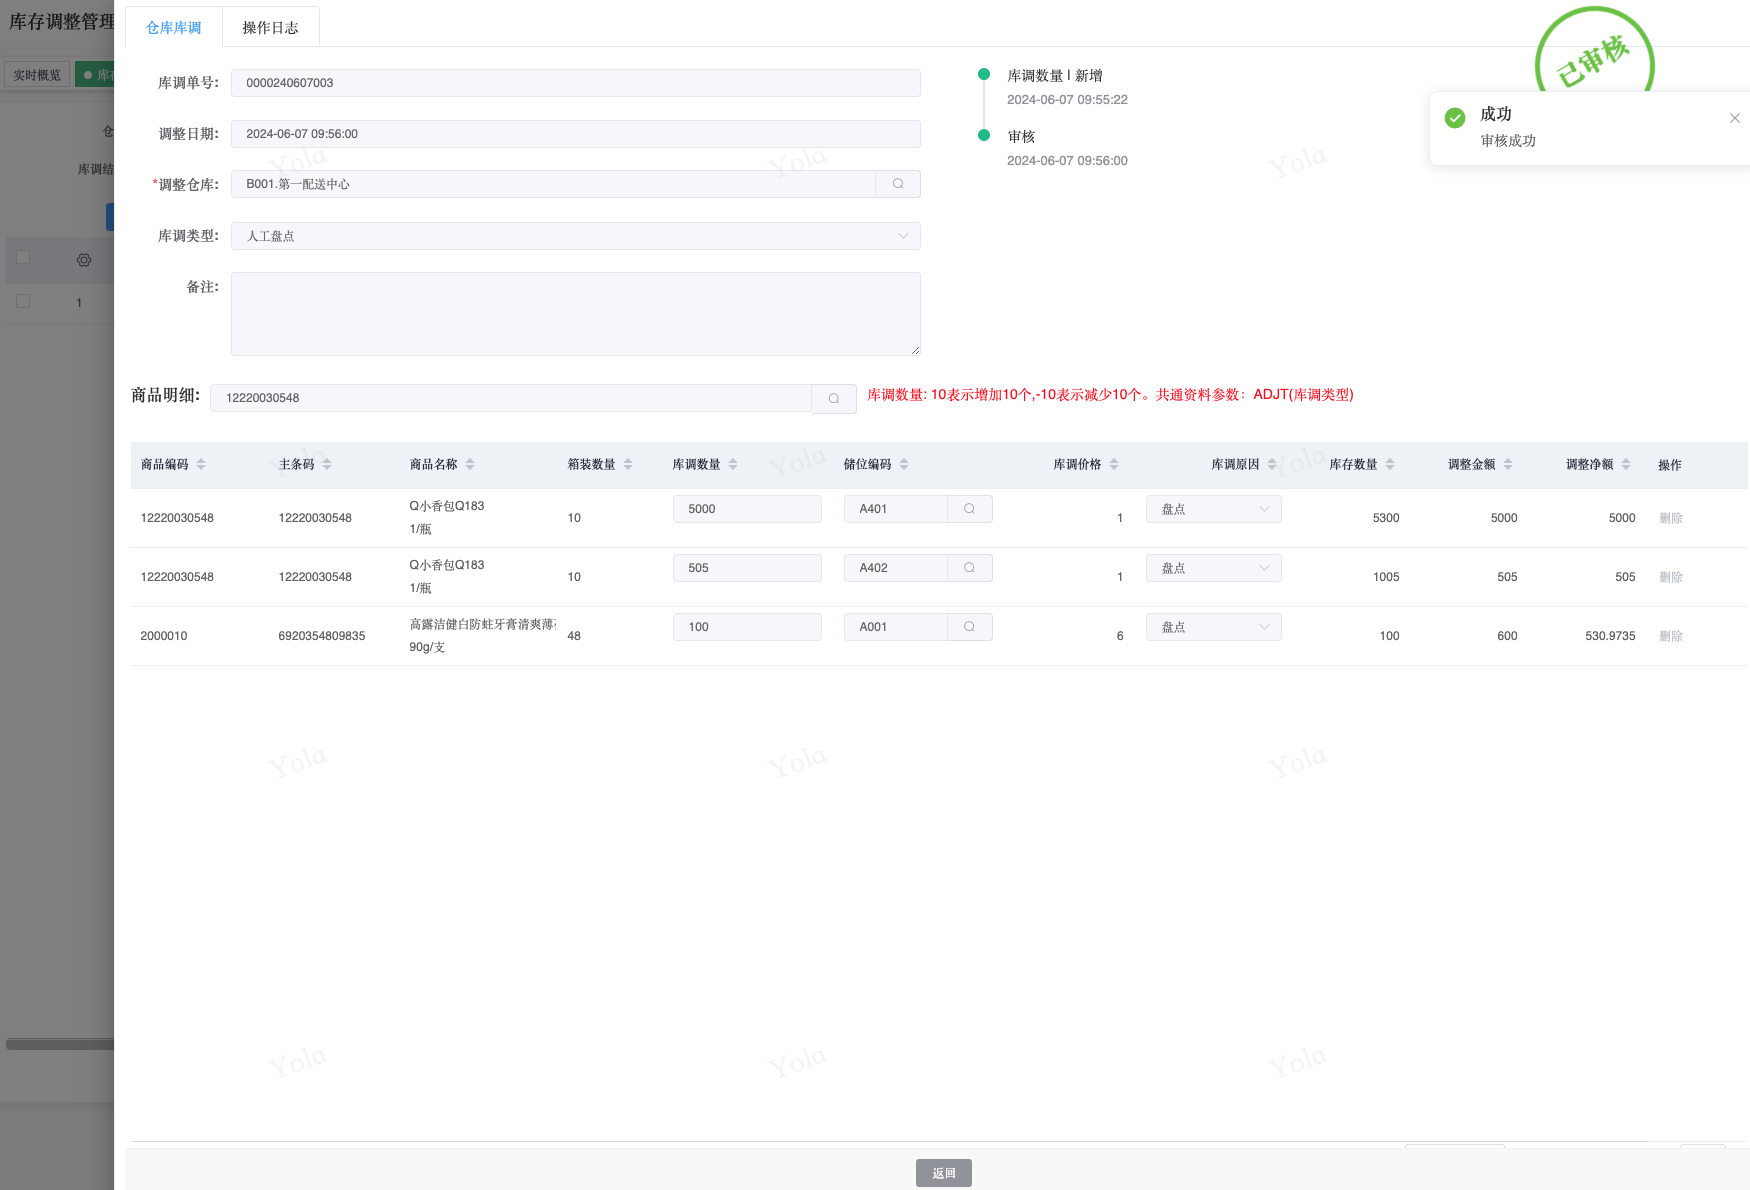This screenshot has width=1750, height=1190.
Task: Click the 库调单号 field
Action: coord(576,83)
